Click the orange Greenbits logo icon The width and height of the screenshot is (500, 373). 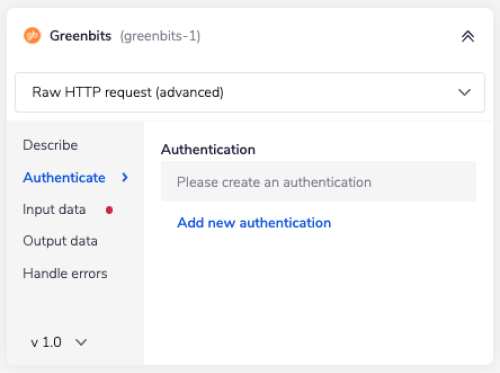tap(32, 36)
